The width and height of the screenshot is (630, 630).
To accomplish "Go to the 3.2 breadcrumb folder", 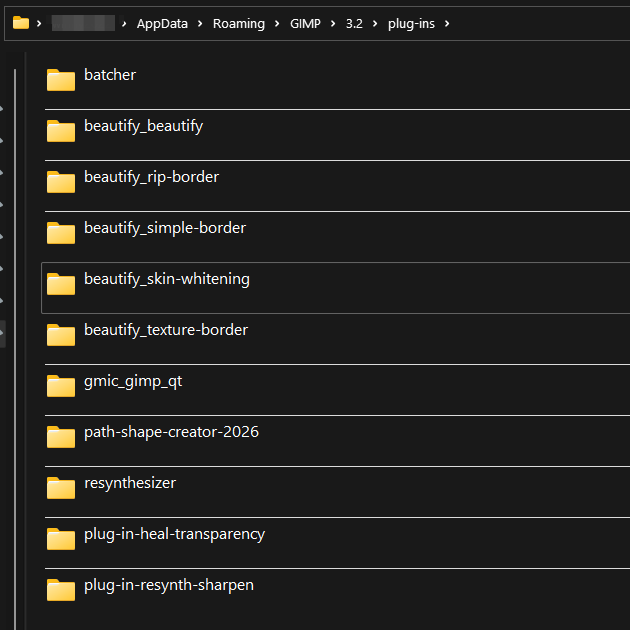I will click(354, 24).
